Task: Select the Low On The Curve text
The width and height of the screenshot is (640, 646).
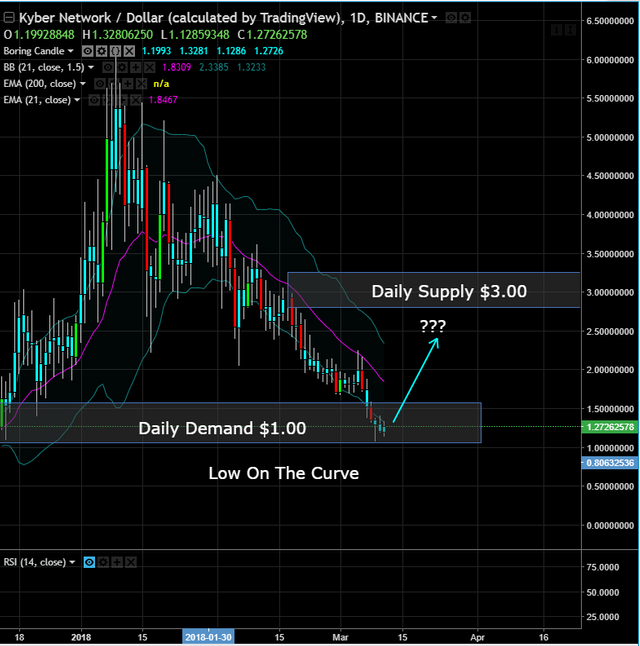Action: tap(284, 473)
